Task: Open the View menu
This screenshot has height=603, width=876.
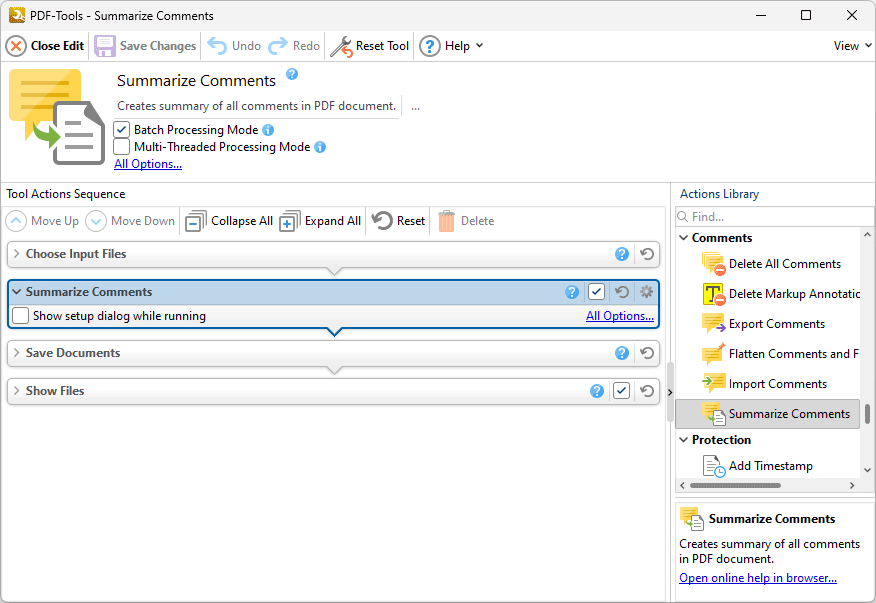Action: 849,45
